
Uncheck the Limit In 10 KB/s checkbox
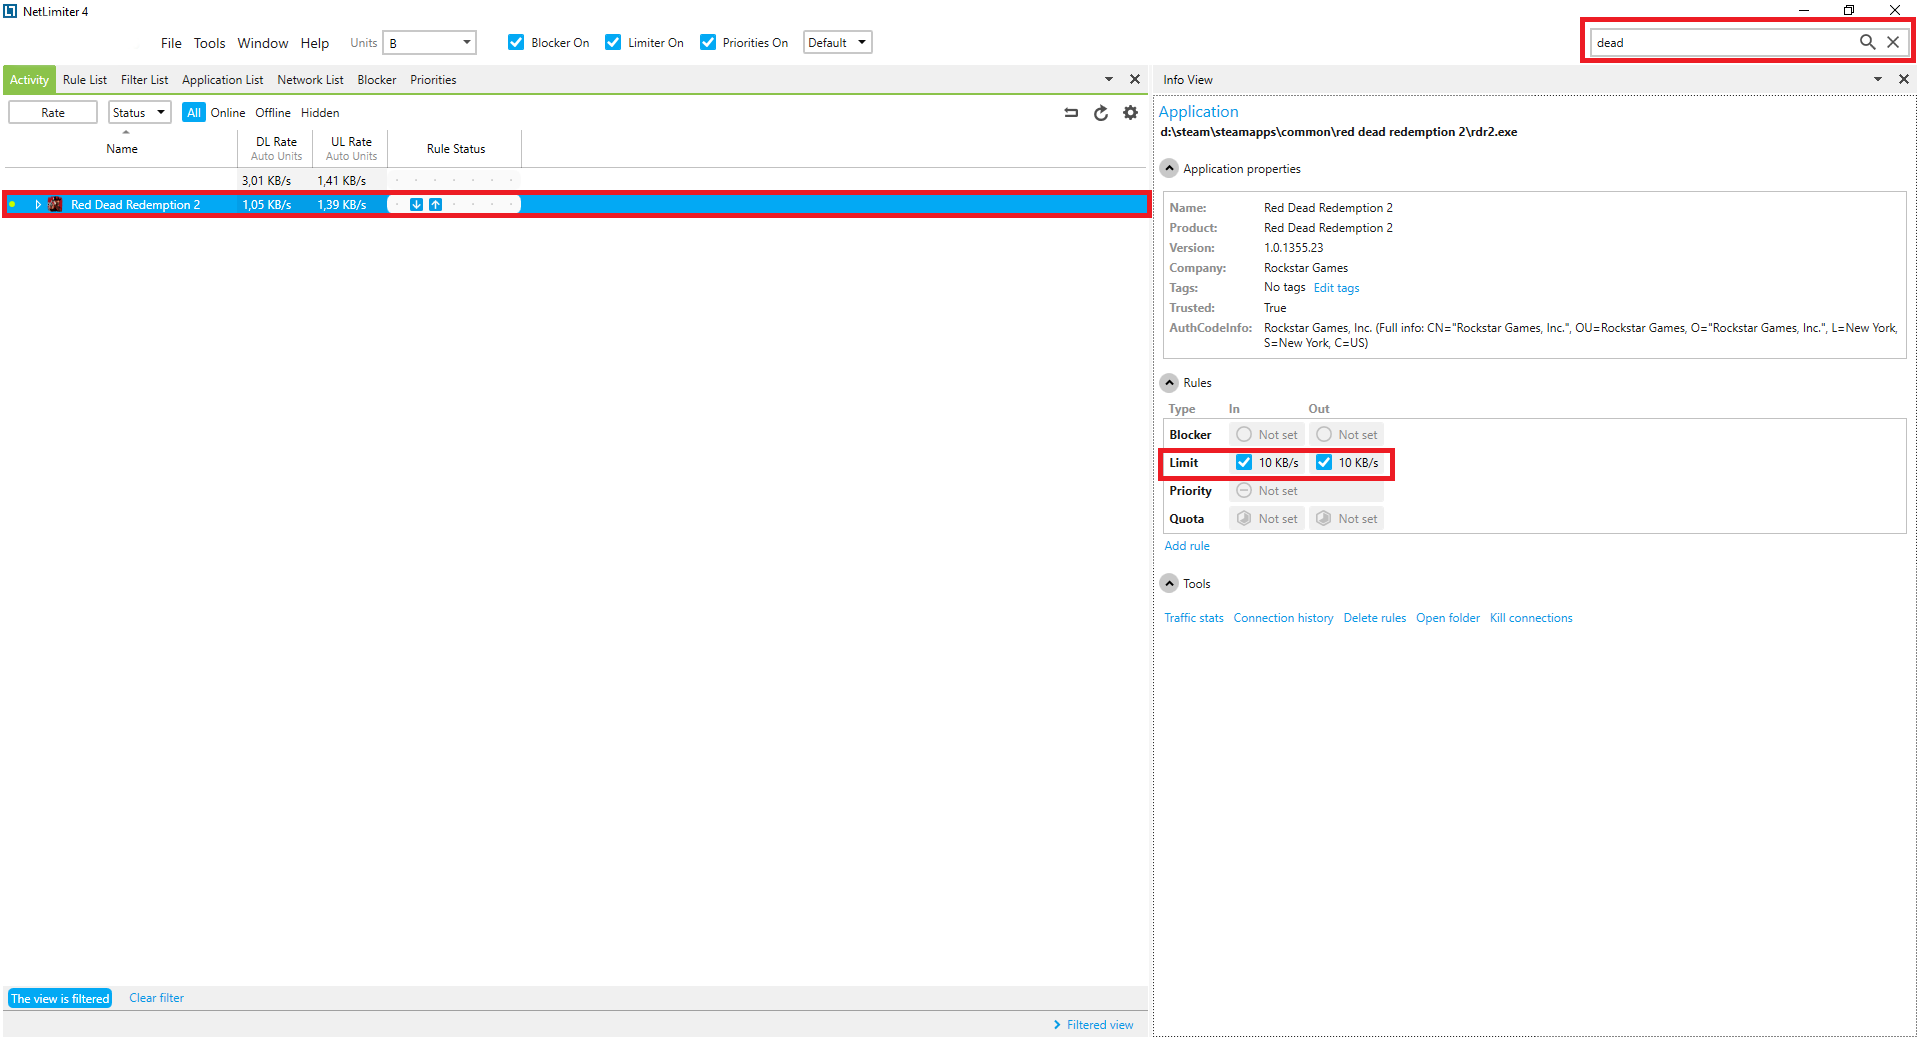pyautogui.click(x=1244, y=463)
